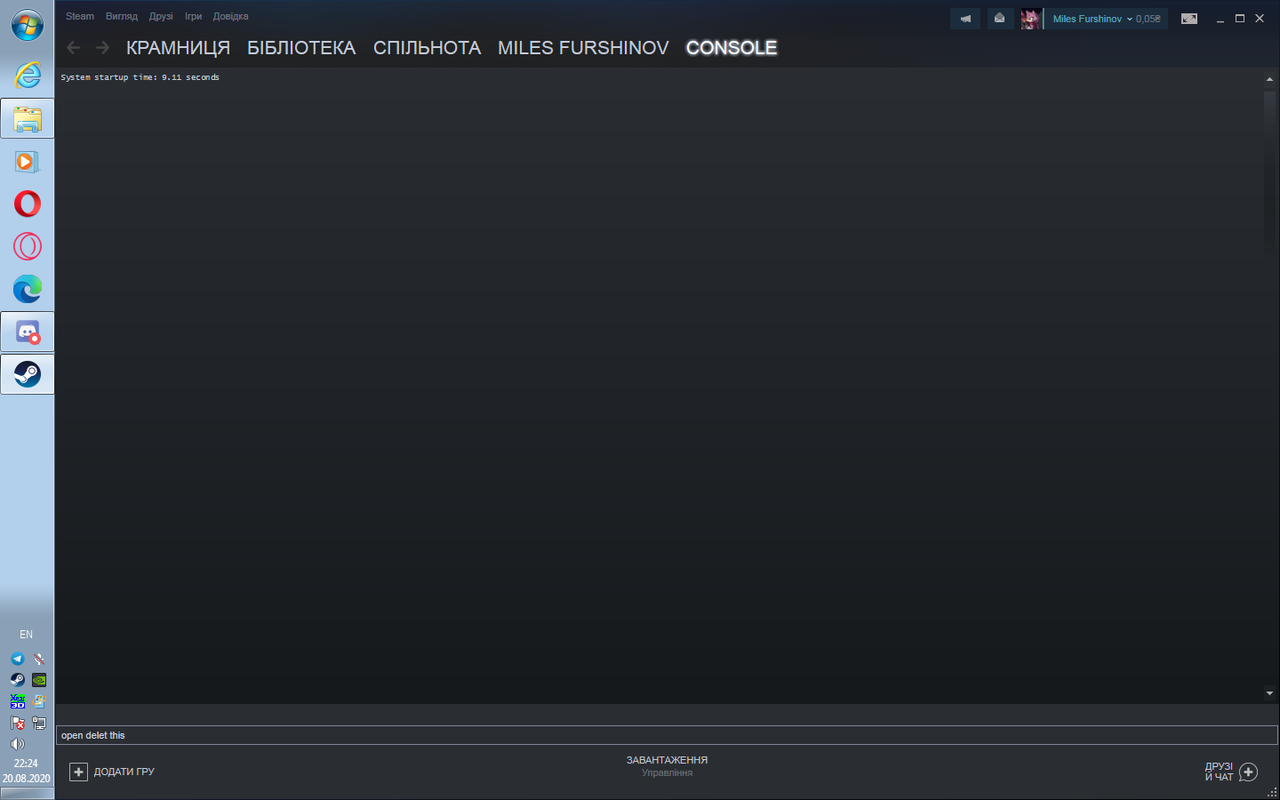Open Windows Media Player from the taskbar
The height and width of the screenshot is (800, 1280).
coord(27,161)
